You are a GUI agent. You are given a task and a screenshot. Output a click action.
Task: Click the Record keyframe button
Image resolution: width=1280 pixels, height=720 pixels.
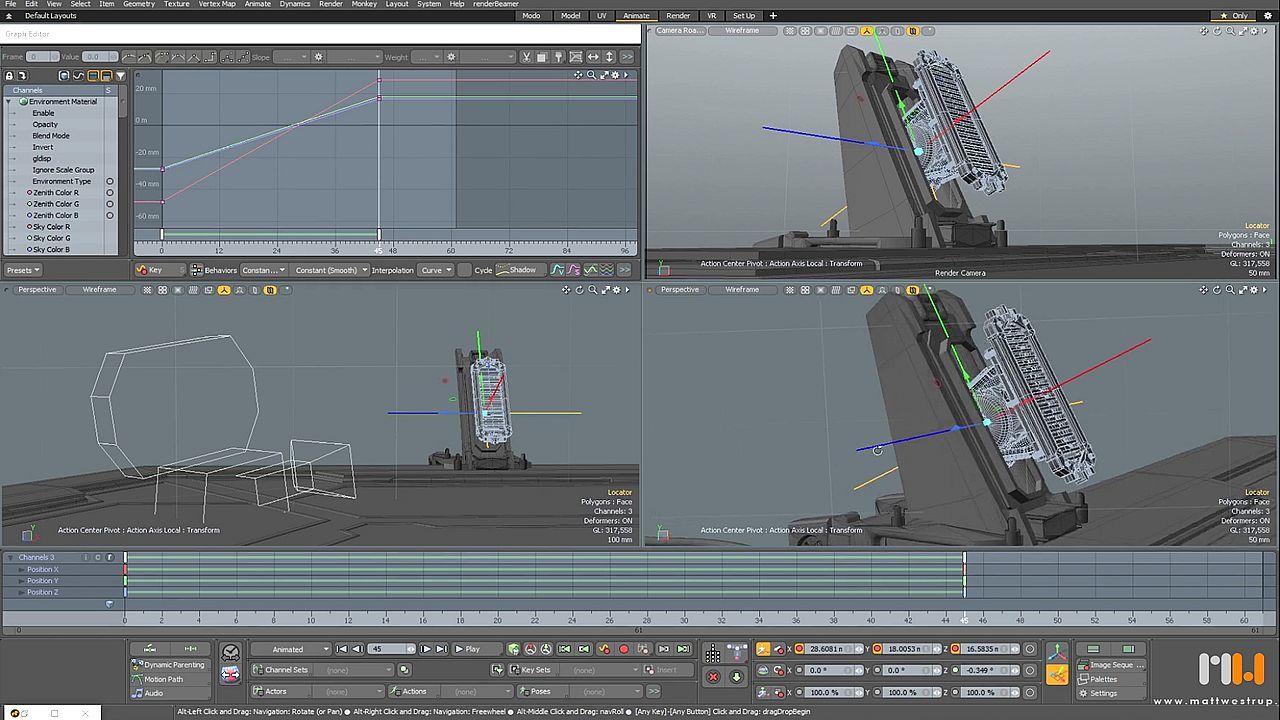pos(624,649)
